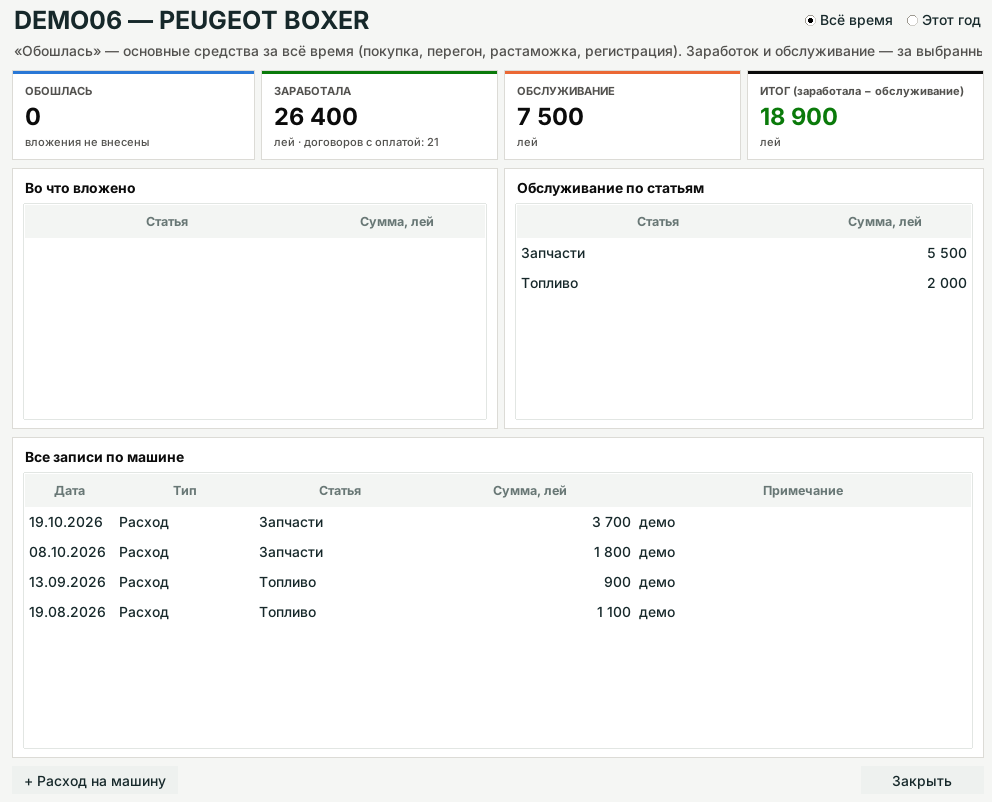Viewport: 992px width, 802px height.
Task: Click the "Топливо" cell in the 13.09.2026 record
Action: click(288, 583)
